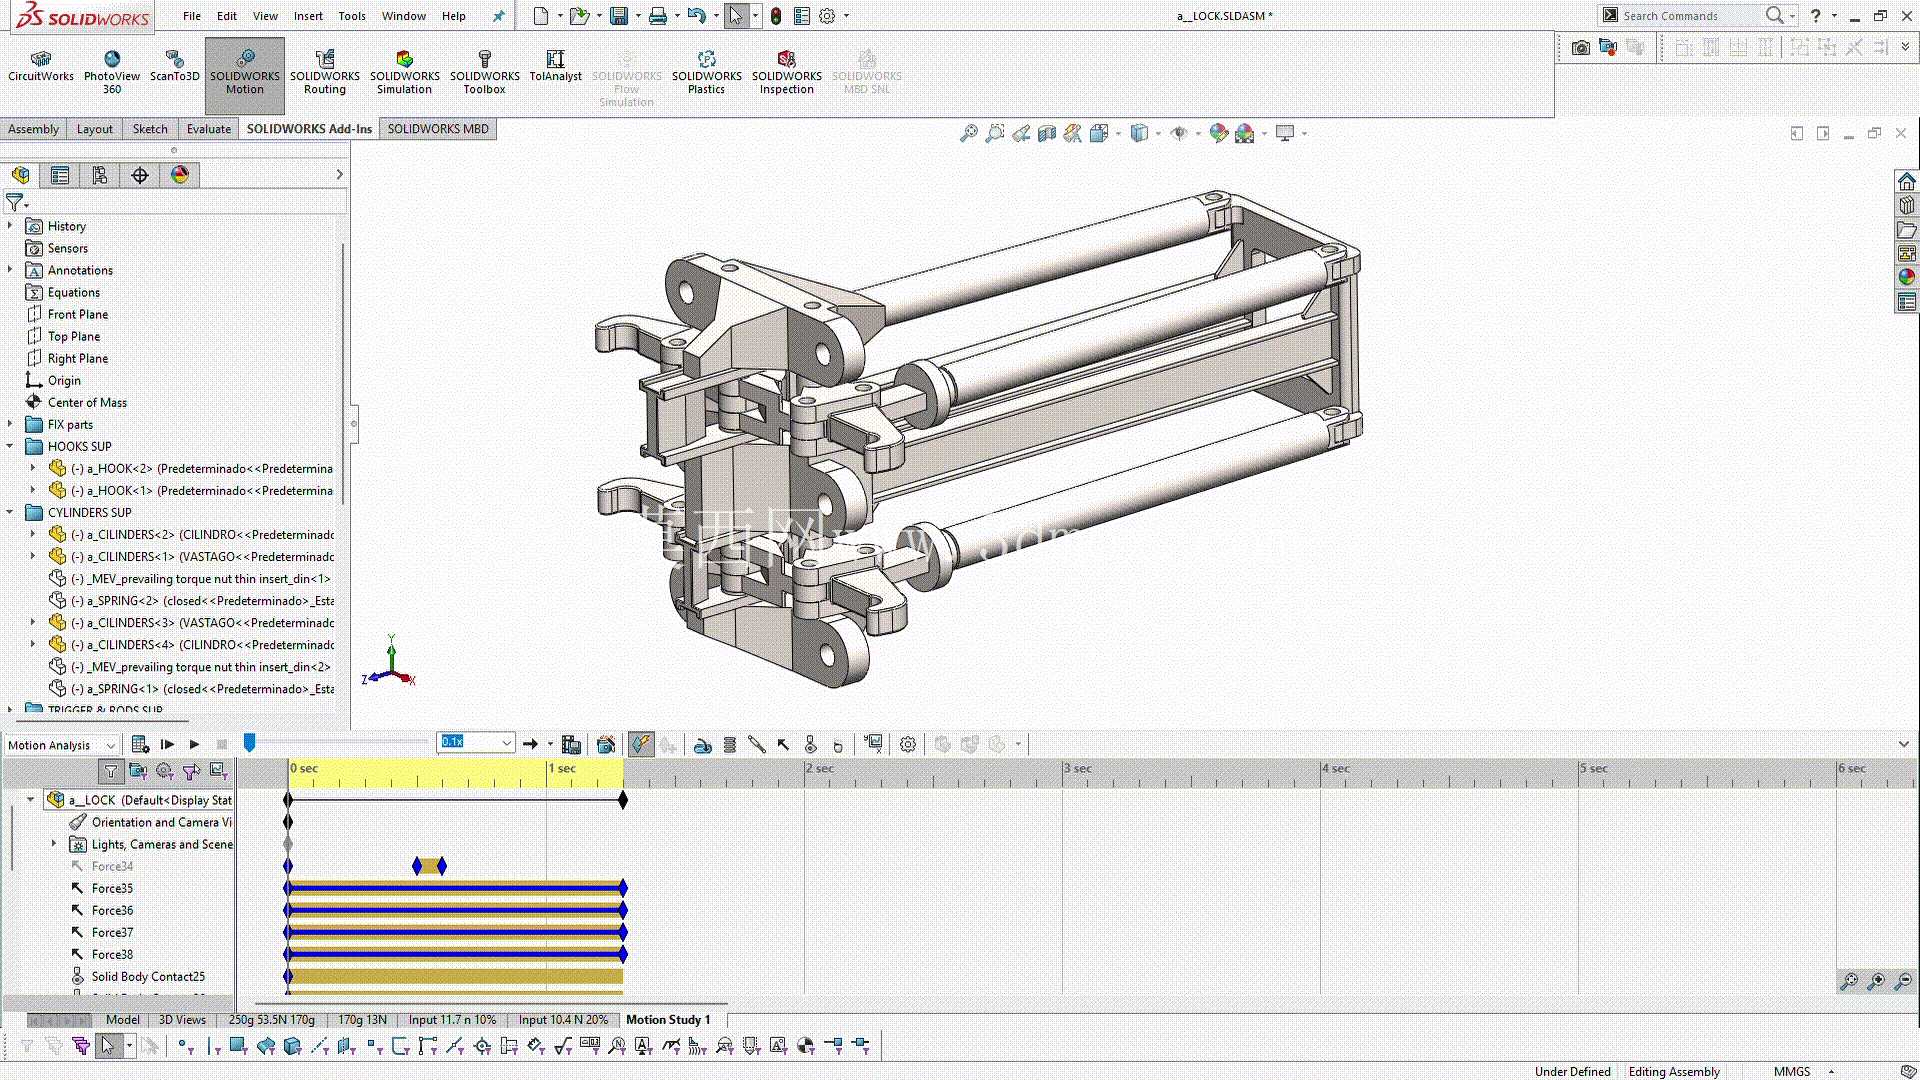This screenshot has height=1080, width=1920.
Task: Click the playback time slider handle
Action: [250, 743]
